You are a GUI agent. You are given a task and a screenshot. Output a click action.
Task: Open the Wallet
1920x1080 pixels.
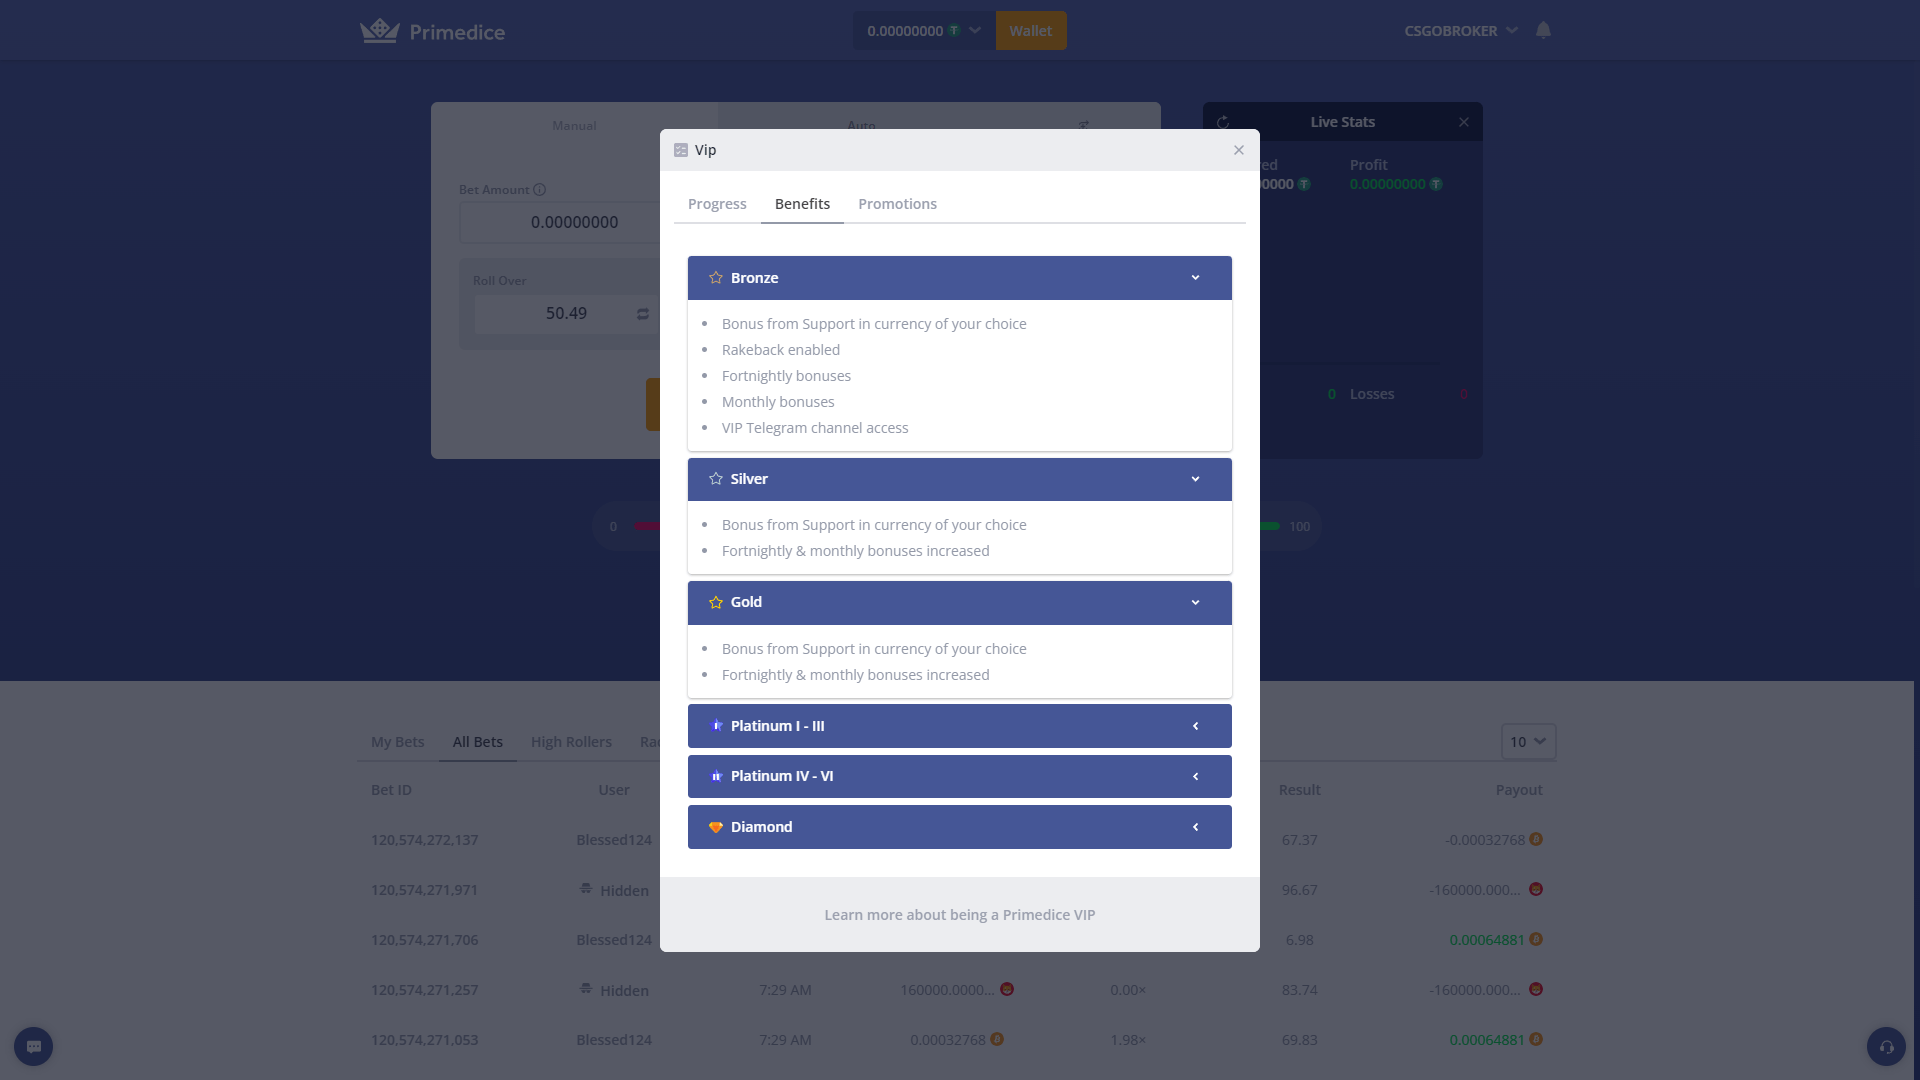coord(1031,31)
